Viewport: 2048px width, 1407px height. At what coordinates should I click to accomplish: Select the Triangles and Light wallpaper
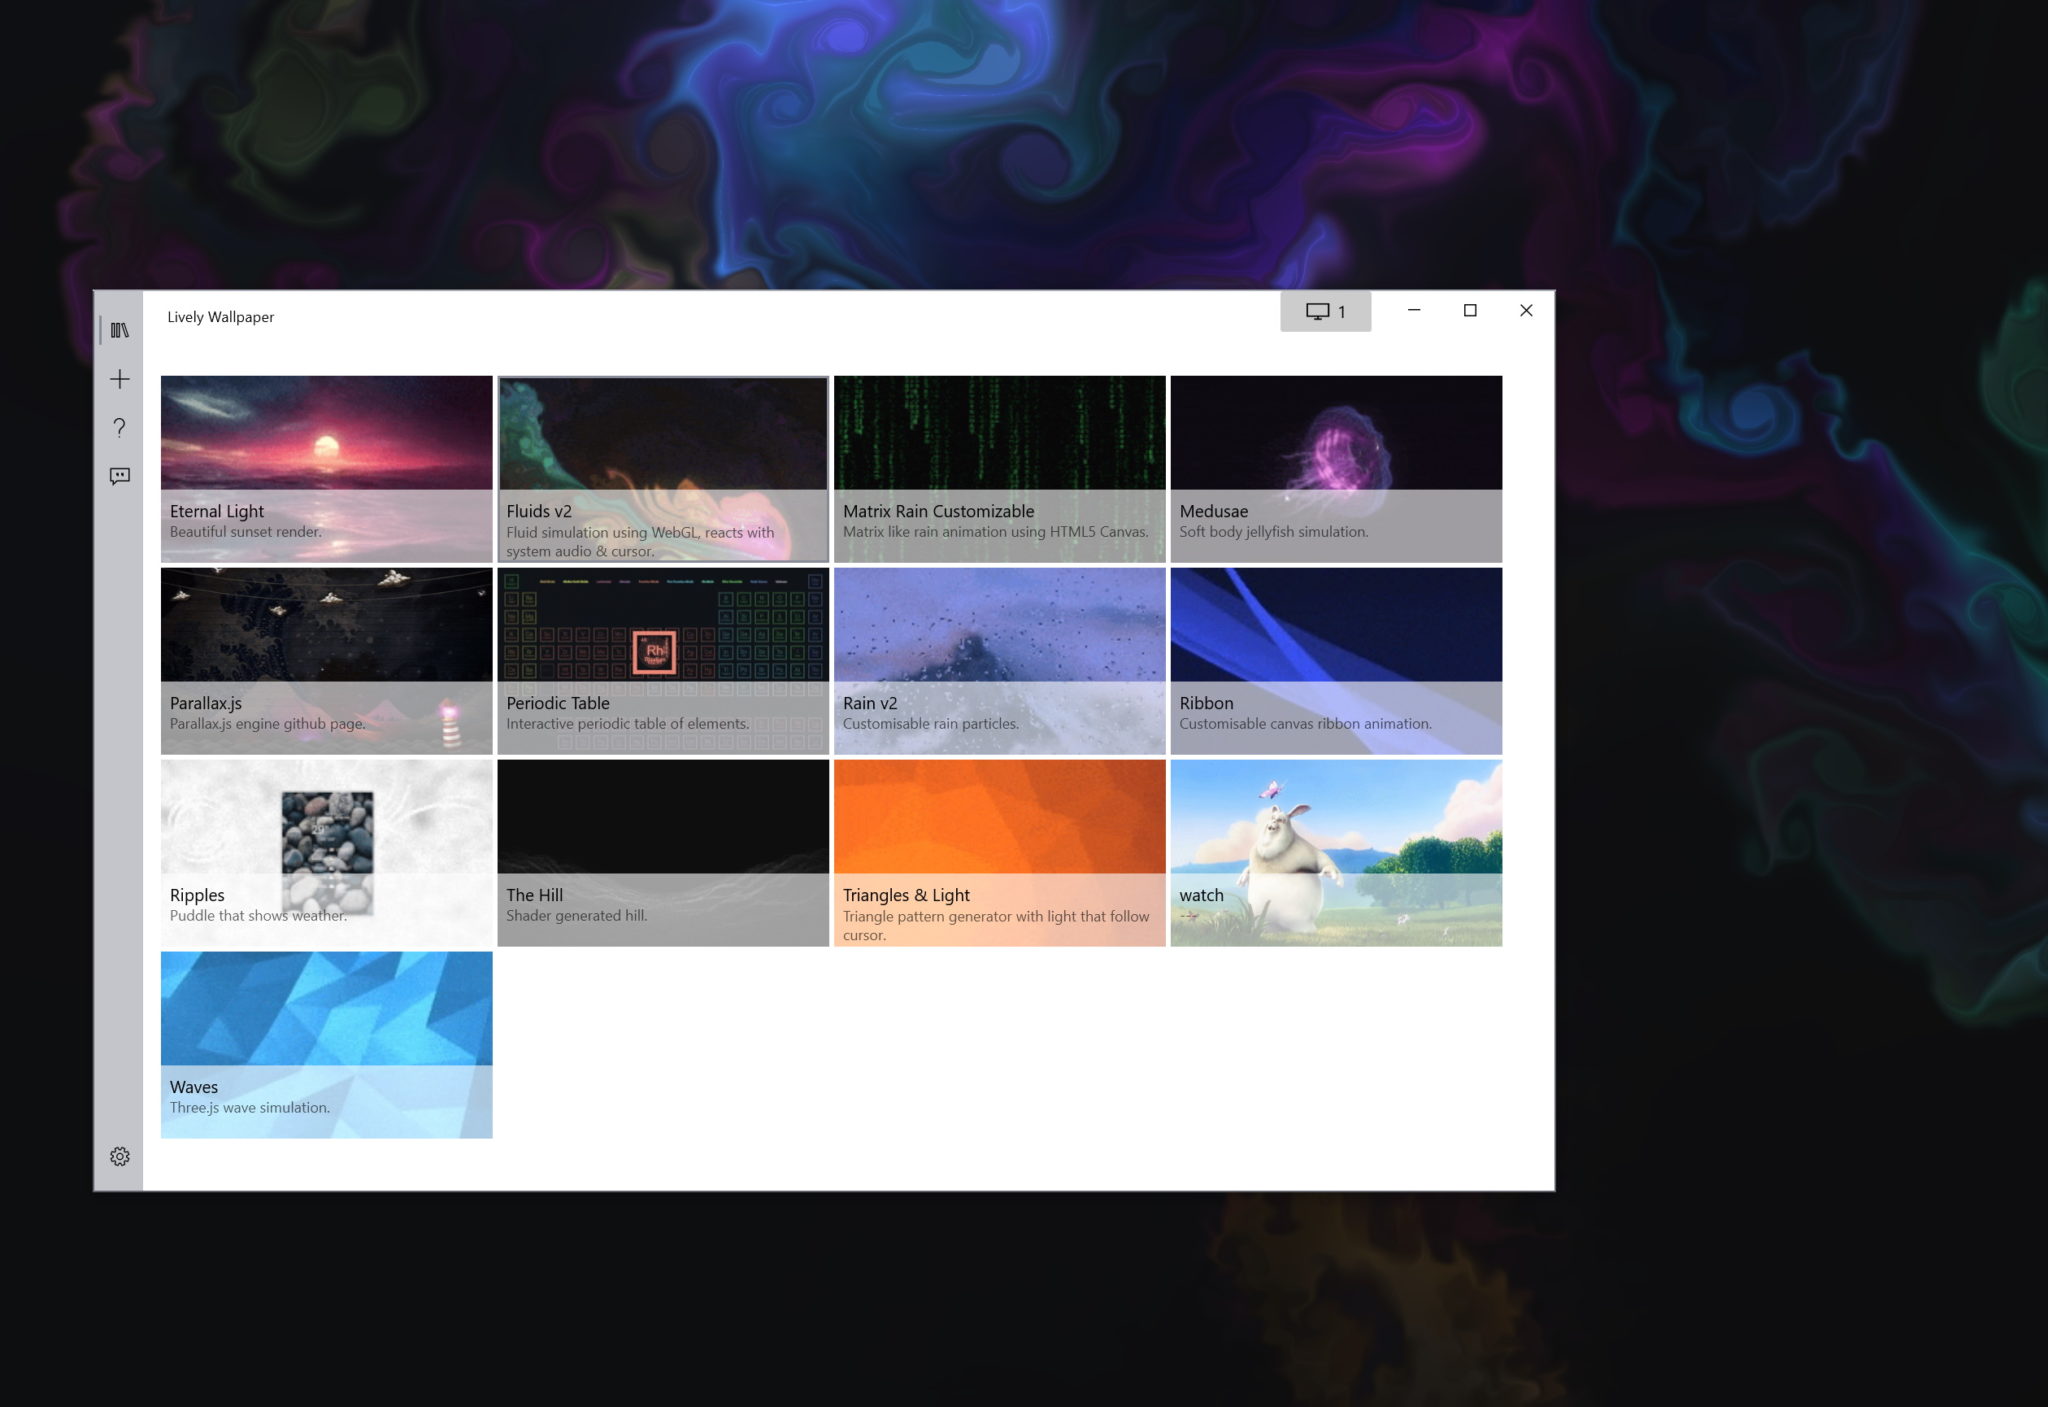click(998, 851)
